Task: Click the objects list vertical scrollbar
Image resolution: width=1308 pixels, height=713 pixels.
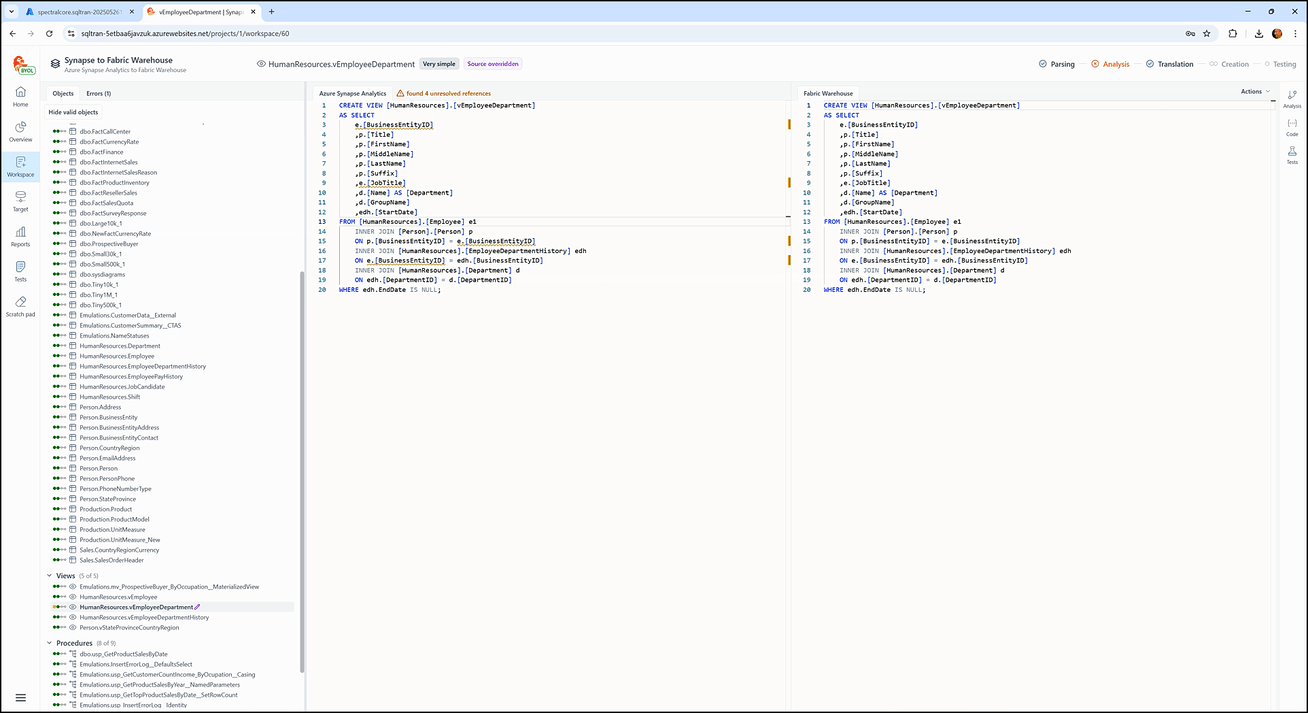Action: (301, 470)
